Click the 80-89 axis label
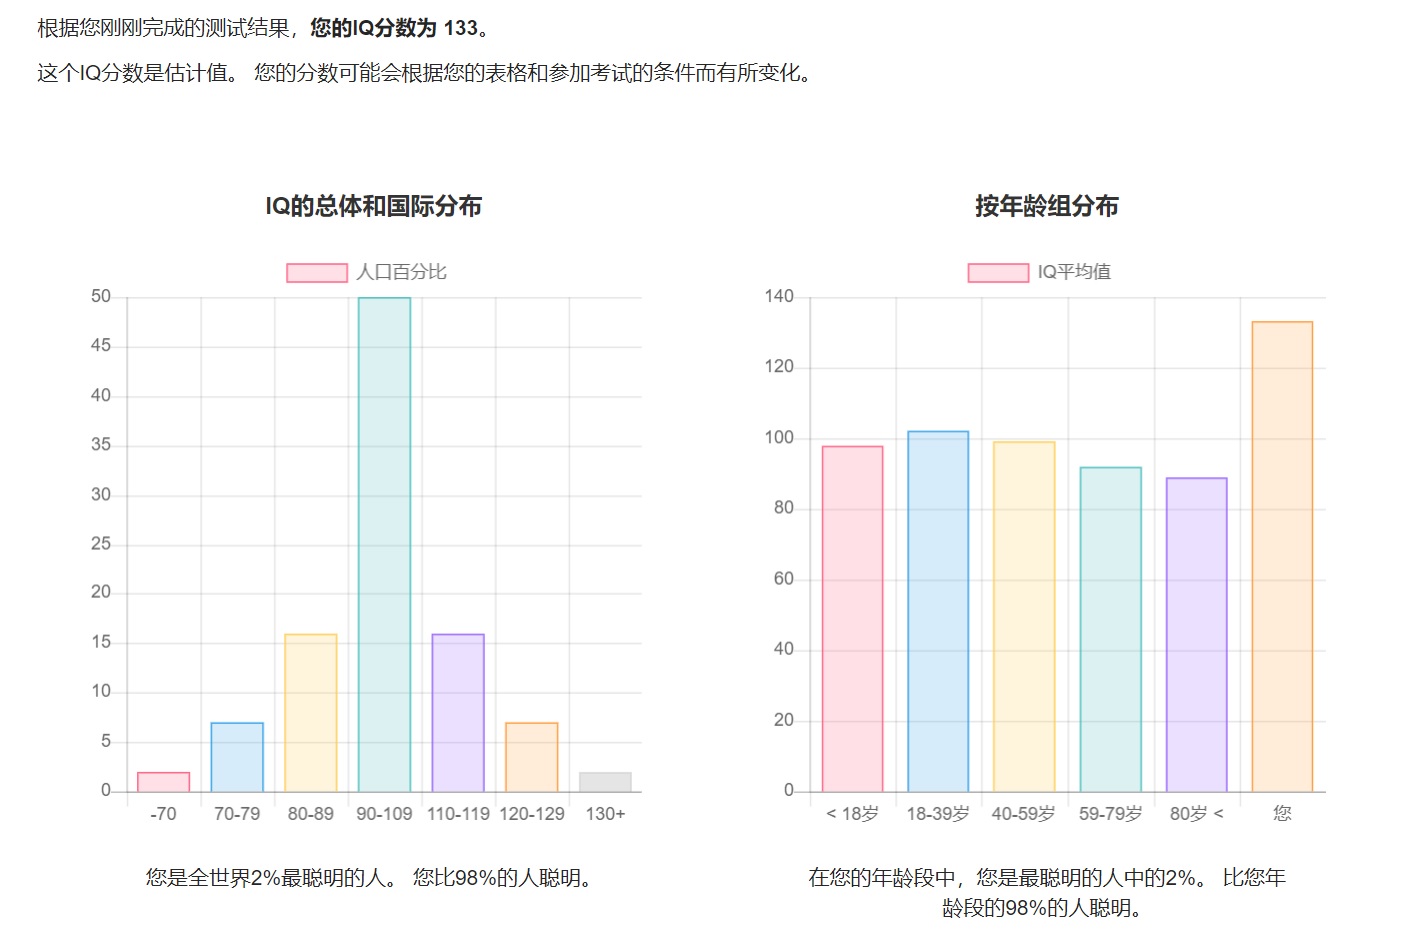This screenshot has height=941, width=1406. tap(311, 814)
